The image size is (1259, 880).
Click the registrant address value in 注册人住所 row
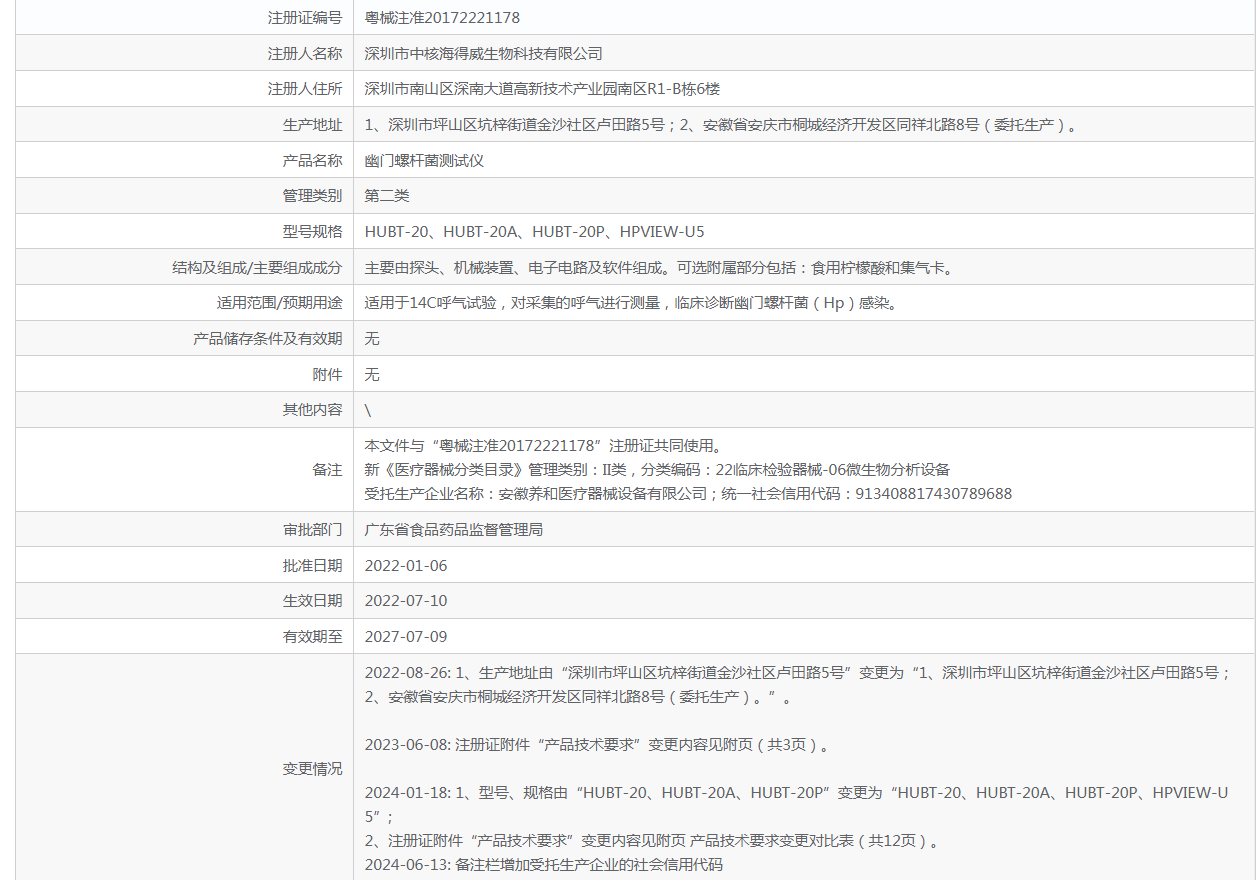coord(542,89)
